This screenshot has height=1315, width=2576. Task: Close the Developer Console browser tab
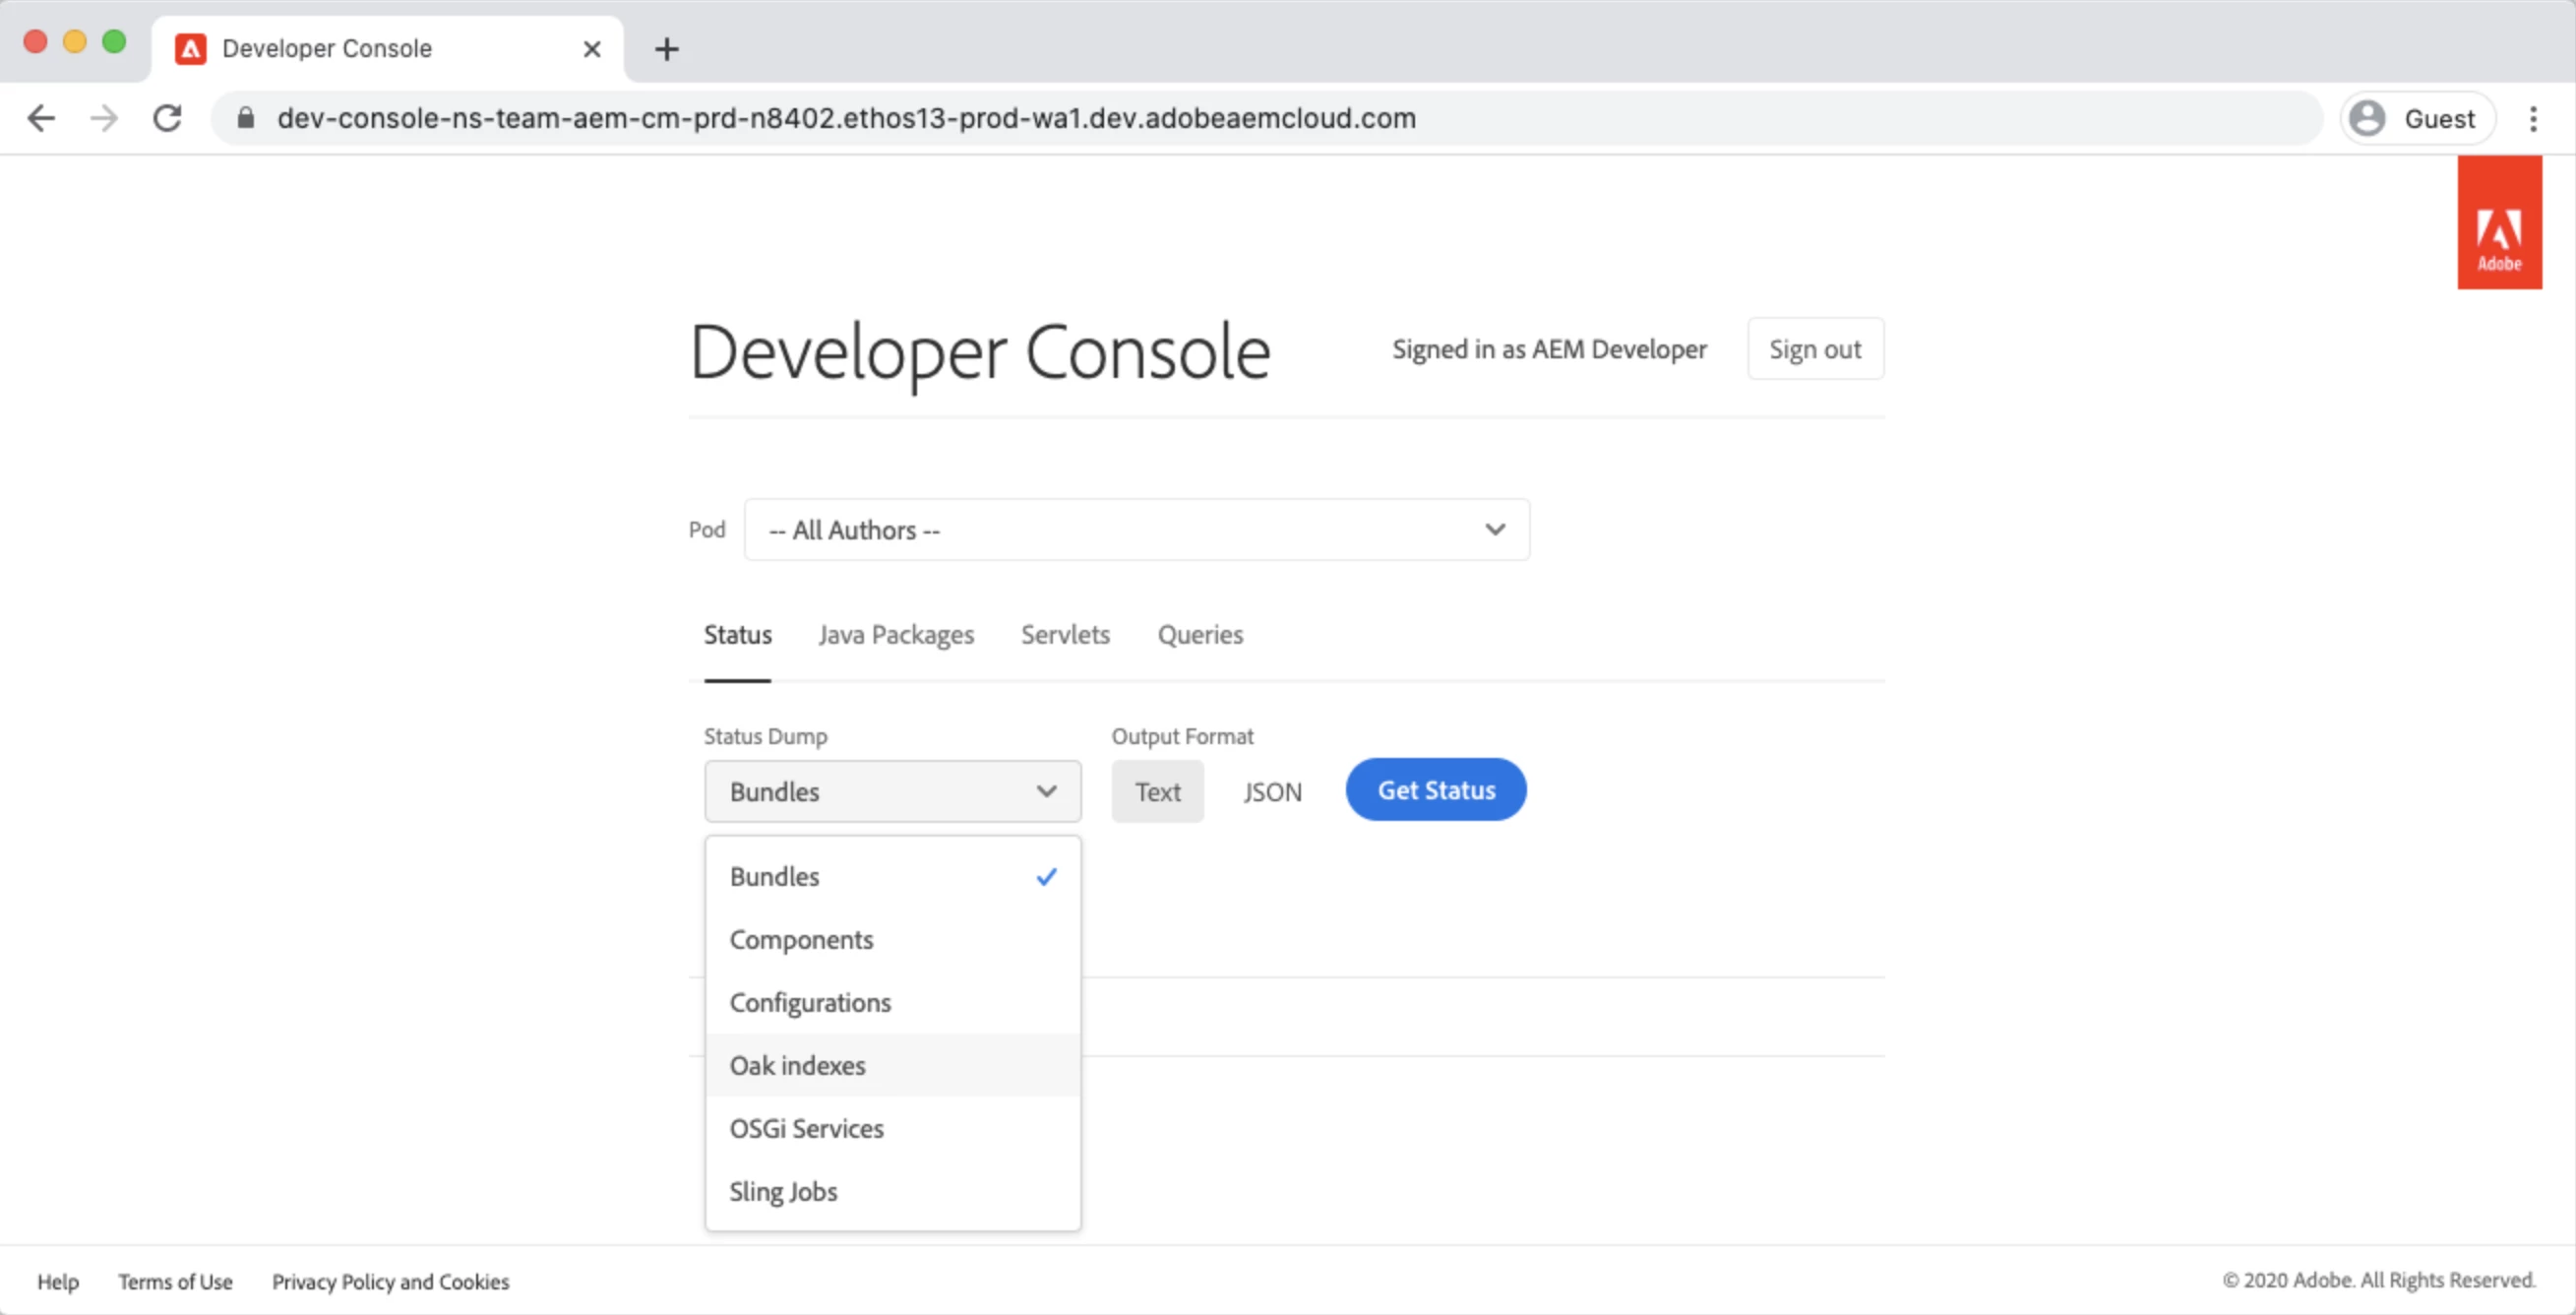pos(592,49)
